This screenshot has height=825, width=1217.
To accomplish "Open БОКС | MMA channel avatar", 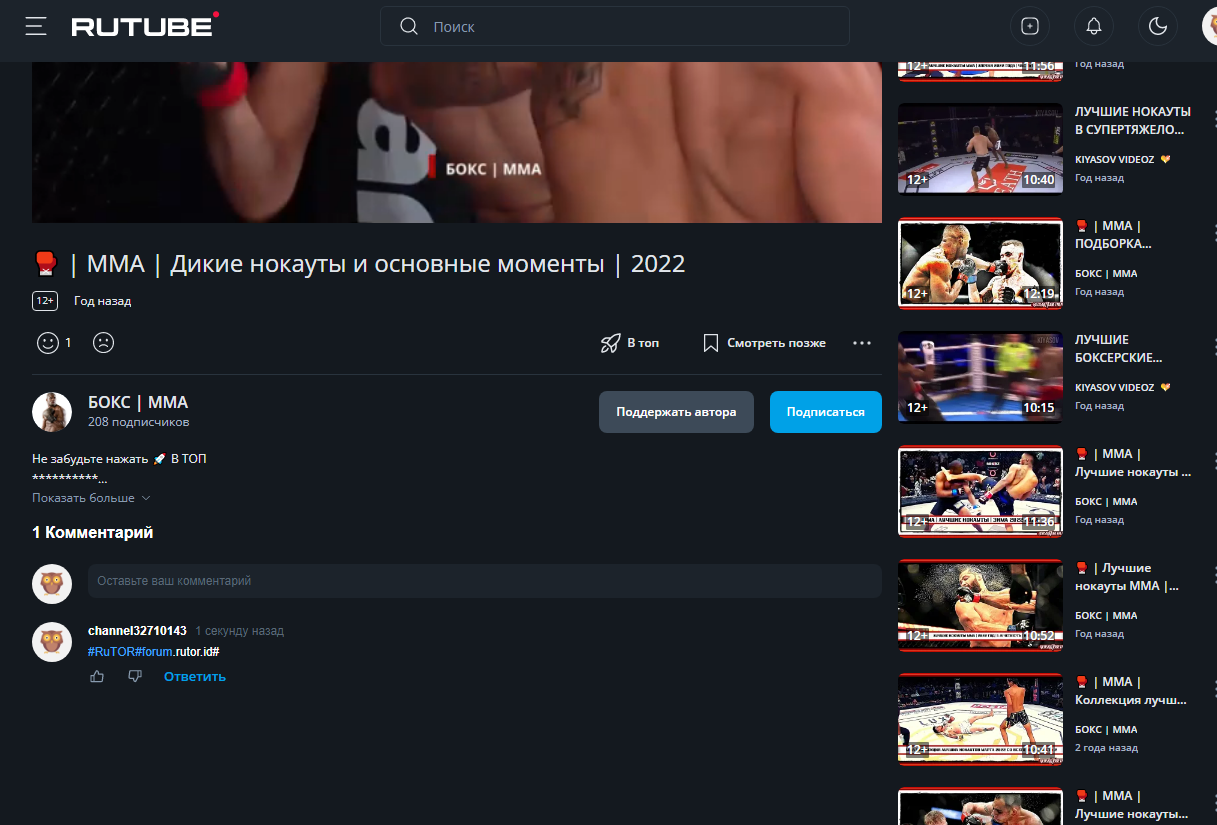I will point(52,412).
